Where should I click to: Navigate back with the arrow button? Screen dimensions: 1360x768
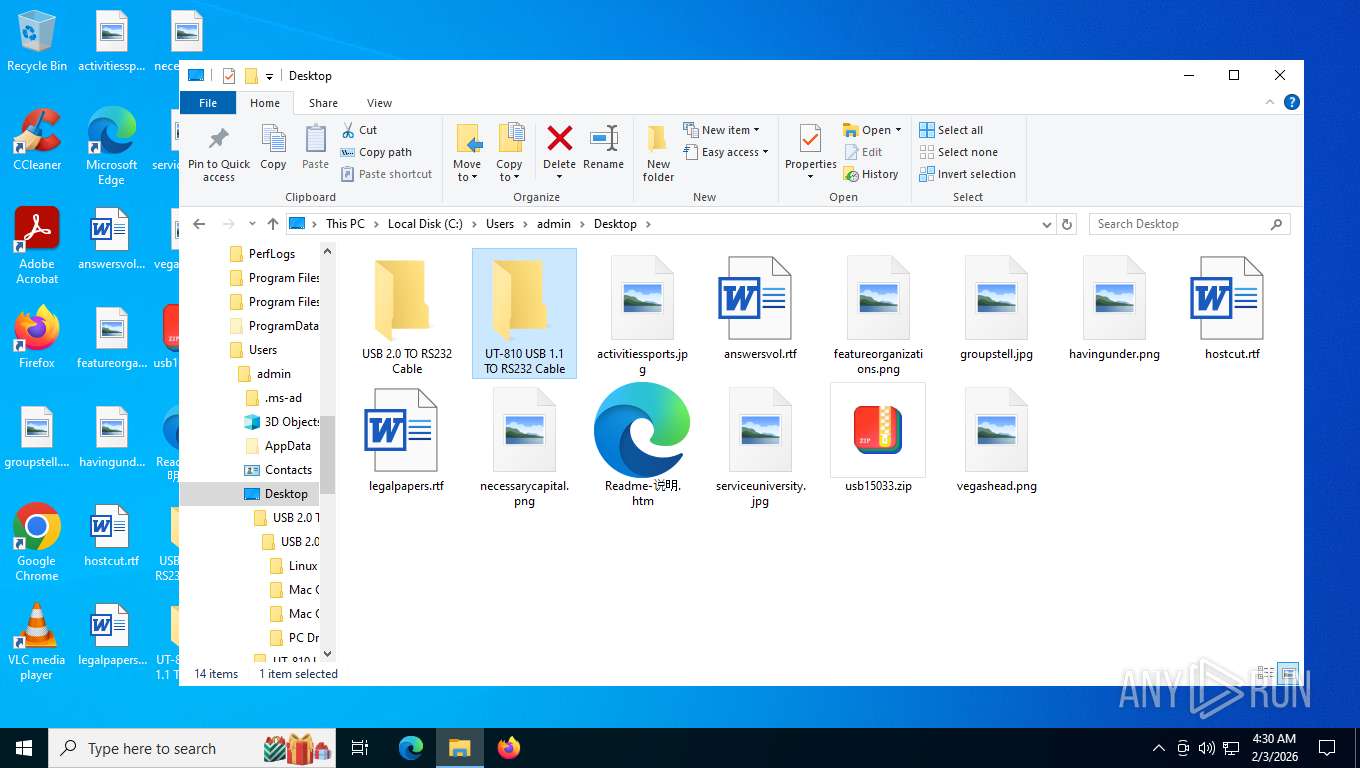click(x=199, y=224)
